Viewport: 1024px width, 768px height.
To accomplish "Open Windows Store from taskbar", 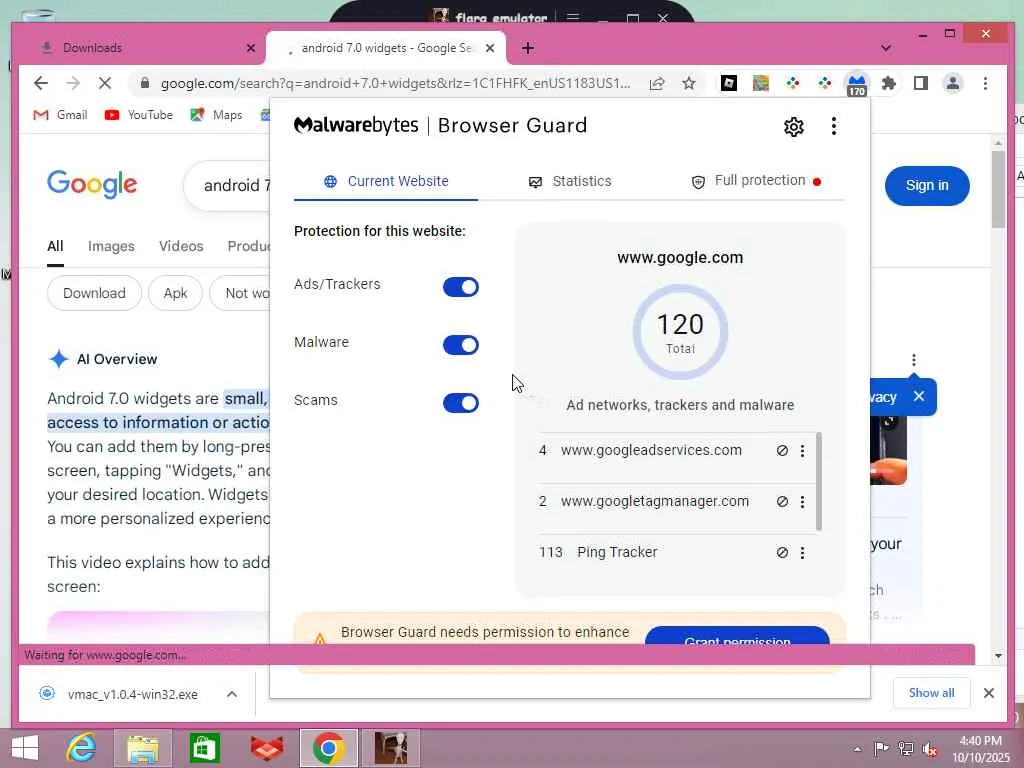I will coord(204,748).
